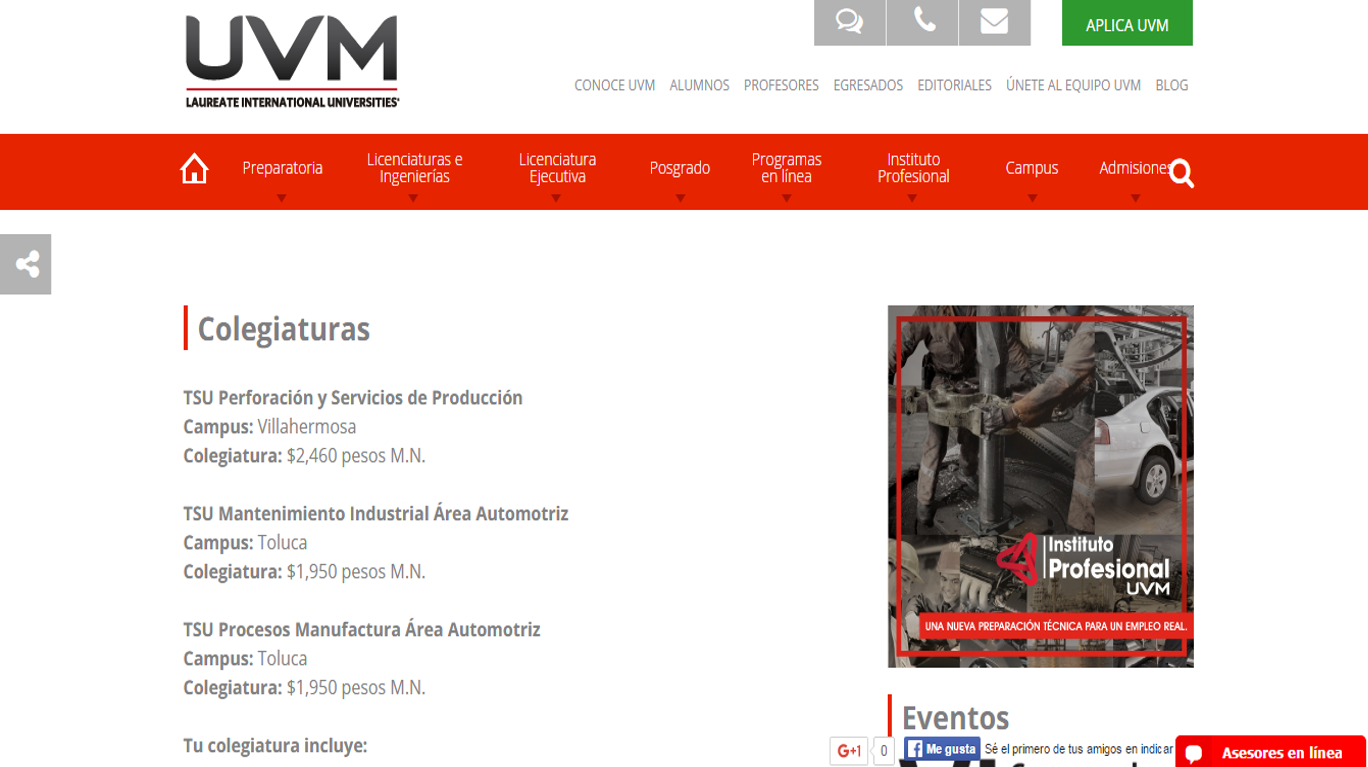Click the share icon on the left edge
The height and width of the screenshot is (767, 1368).
coord(25,264)
